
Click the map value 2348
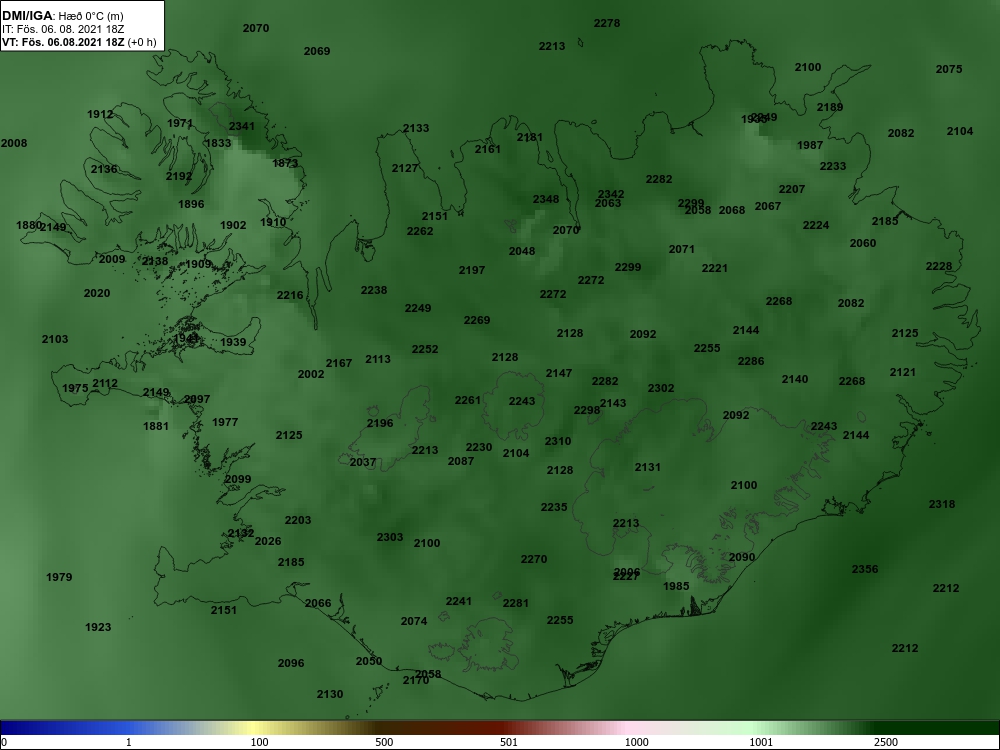point(546,200)
